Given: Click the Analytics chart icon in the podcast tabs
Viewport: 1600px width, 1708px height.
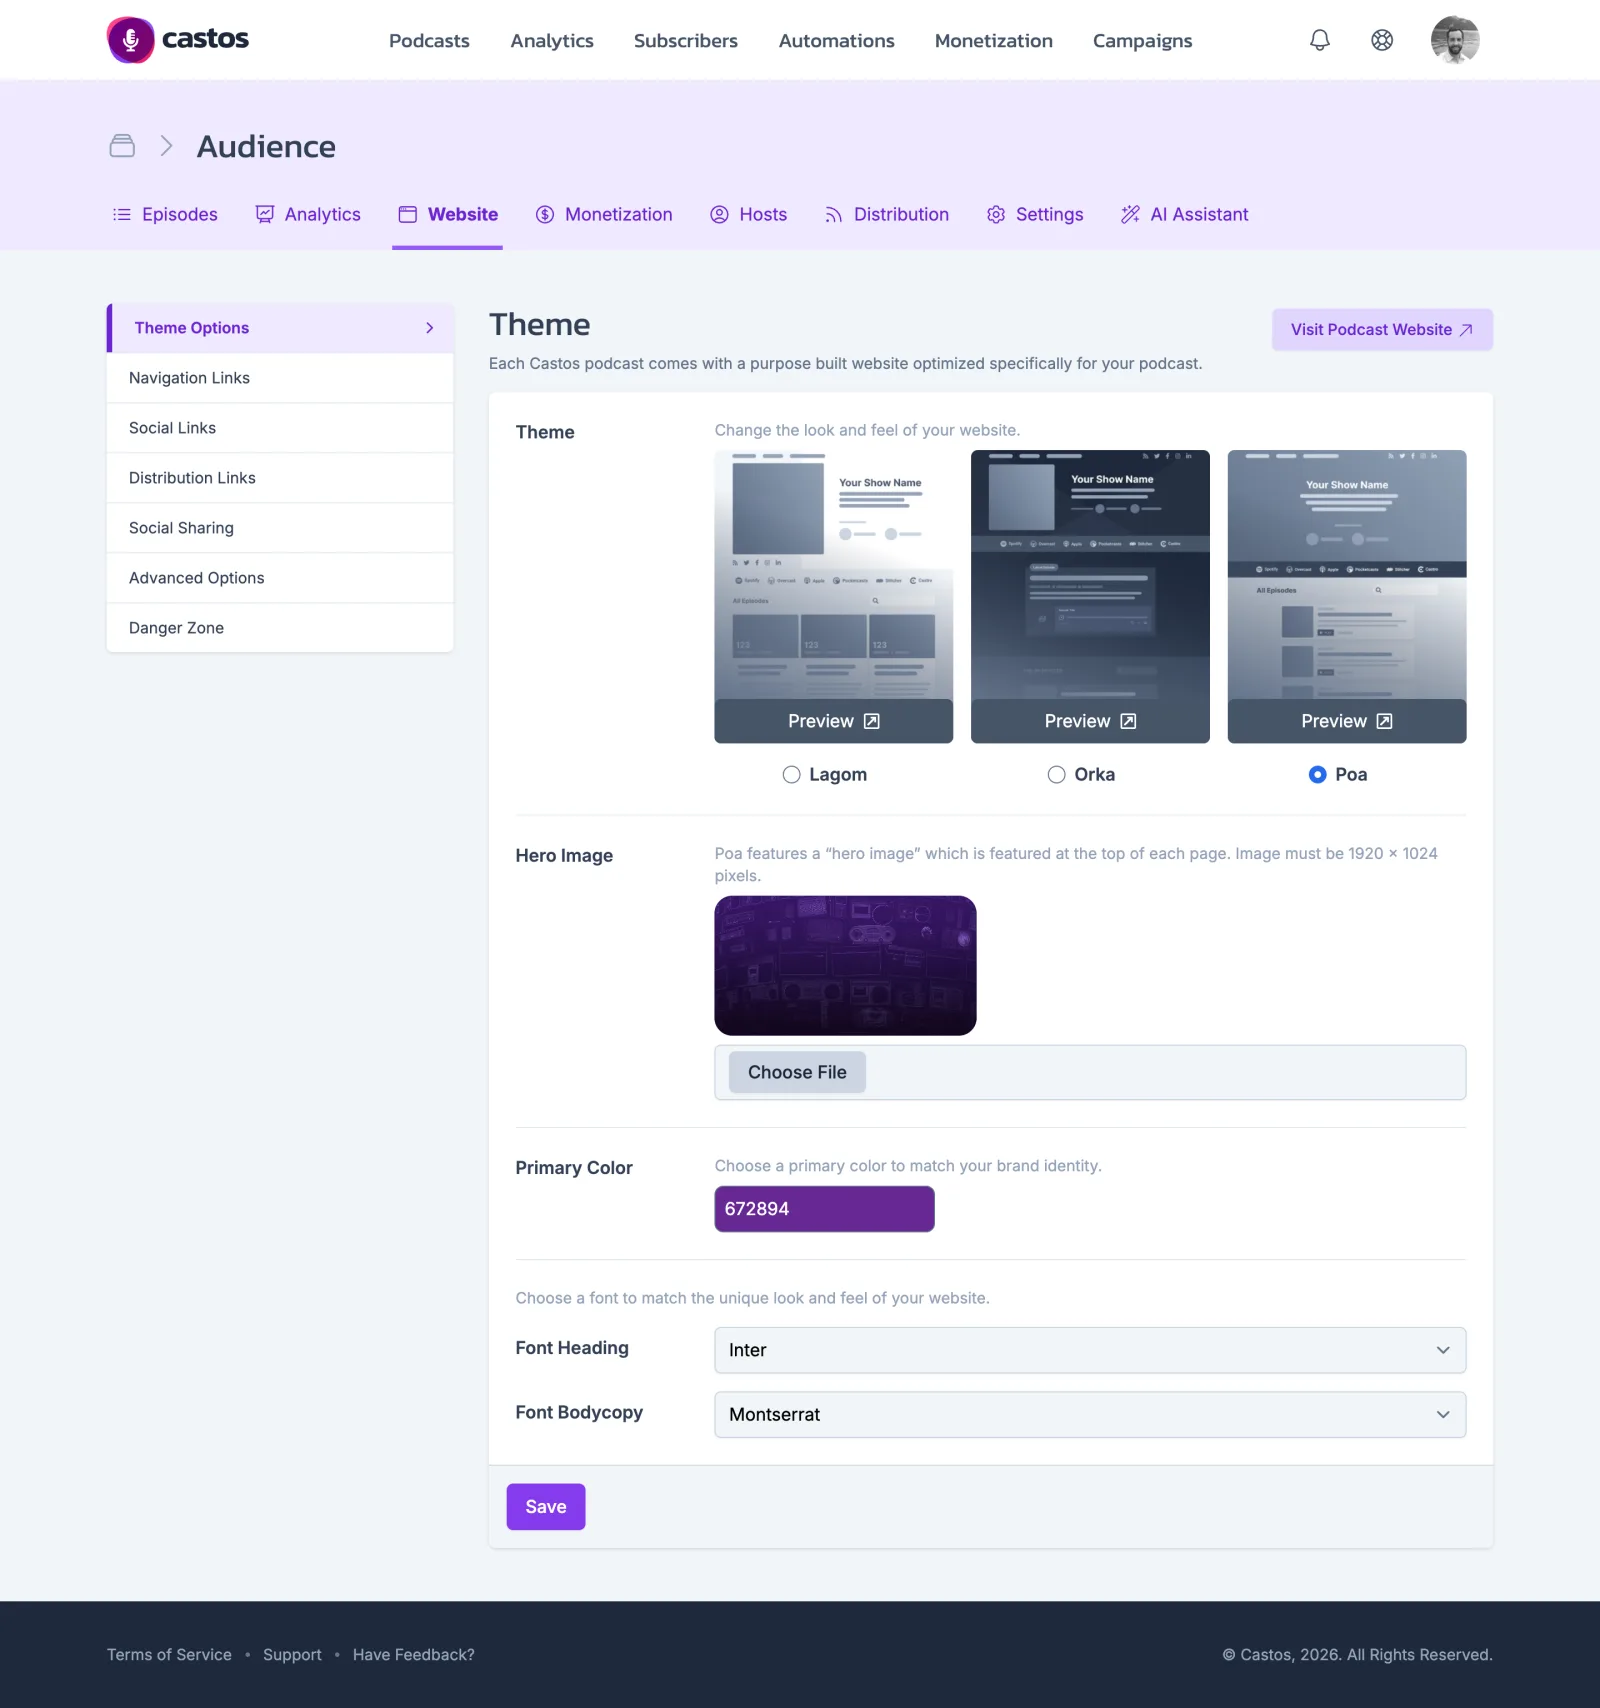Looking at the screenshot, I should tap(265, 214).
